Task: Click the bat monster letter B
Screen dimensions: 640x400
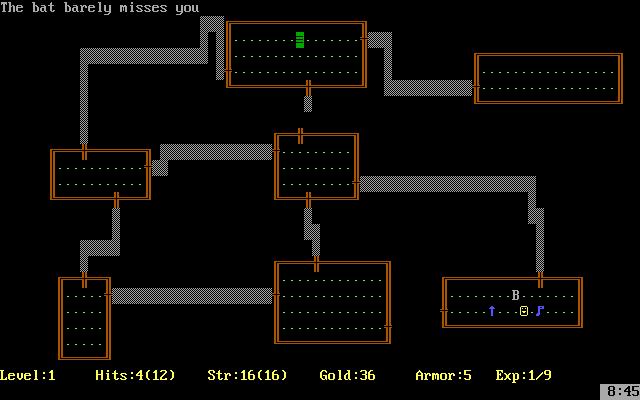Action: click(516, 296)
